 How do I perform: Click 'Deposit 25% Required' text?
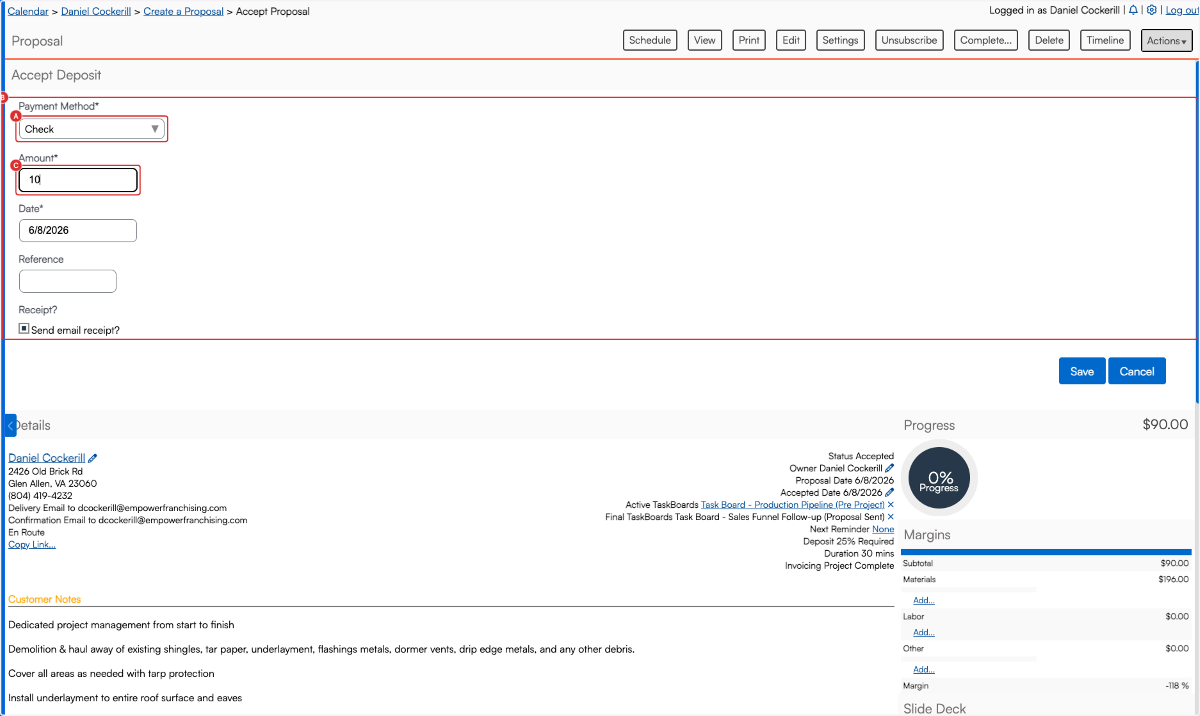click(849, 541)
